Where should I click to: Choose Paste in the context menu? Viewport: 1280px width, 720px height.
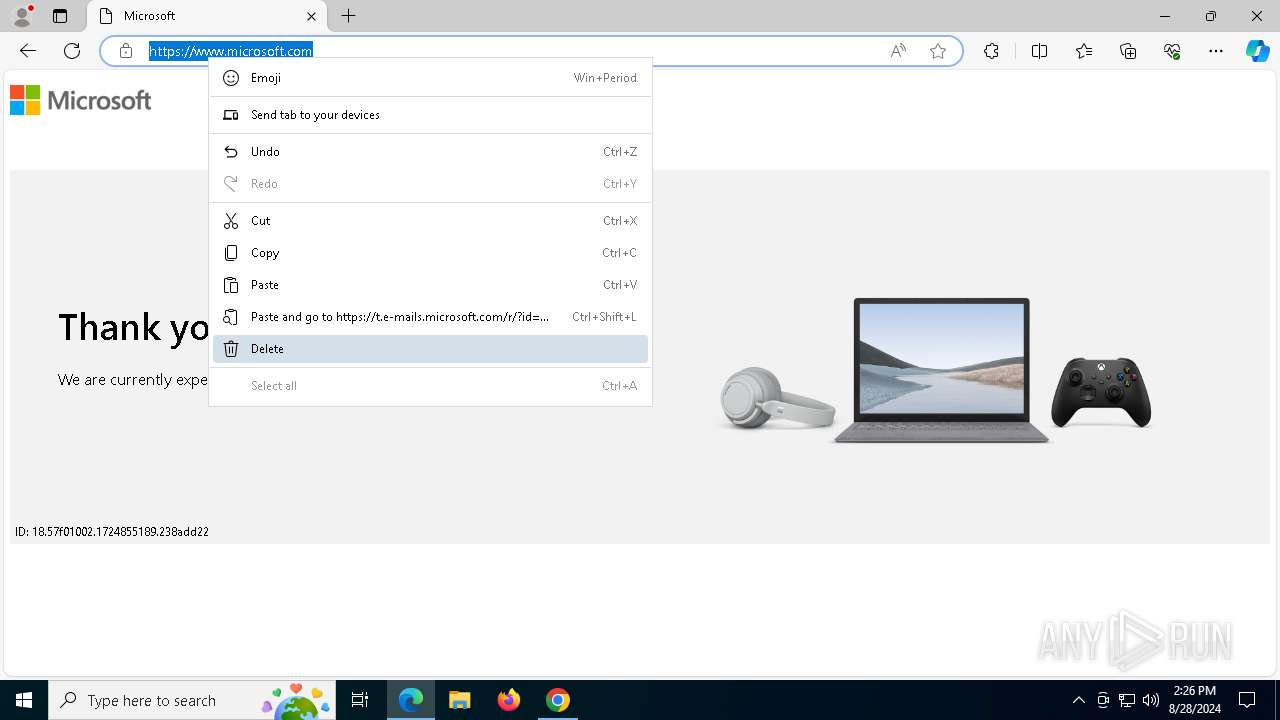430,285
